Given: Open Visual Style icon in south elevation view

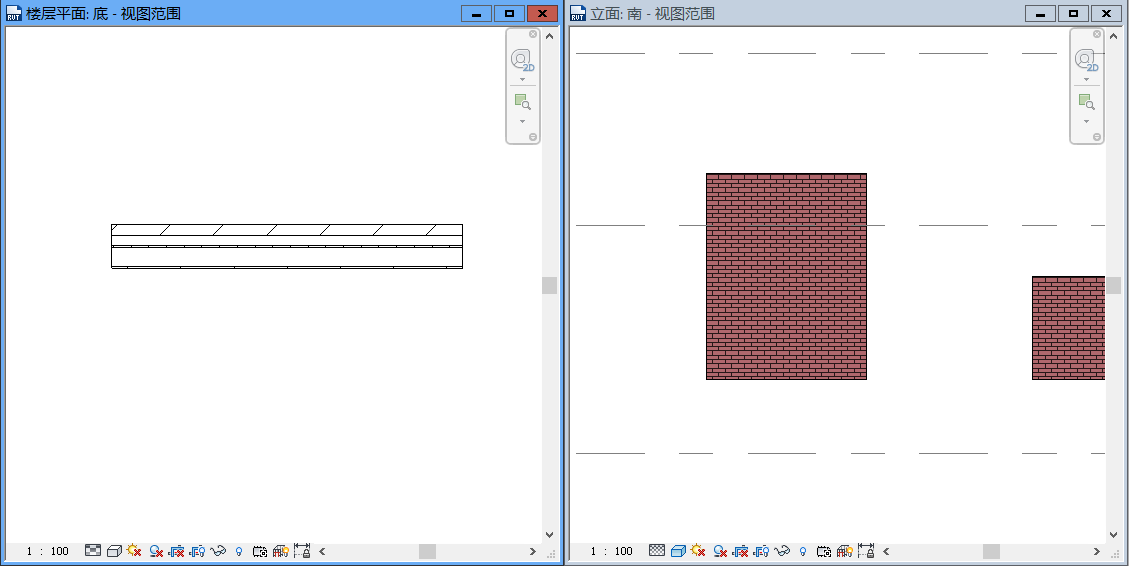Looking at the screenshot, I should pyautogui.click(x=678, y=551).
